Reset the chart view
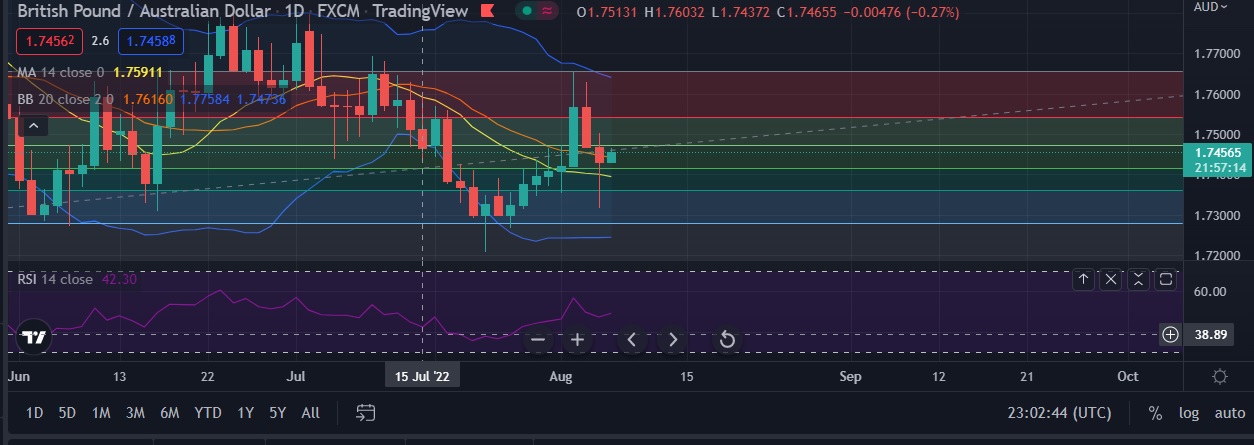Viewport: 1254px width, 445px height. click(727, 340)
